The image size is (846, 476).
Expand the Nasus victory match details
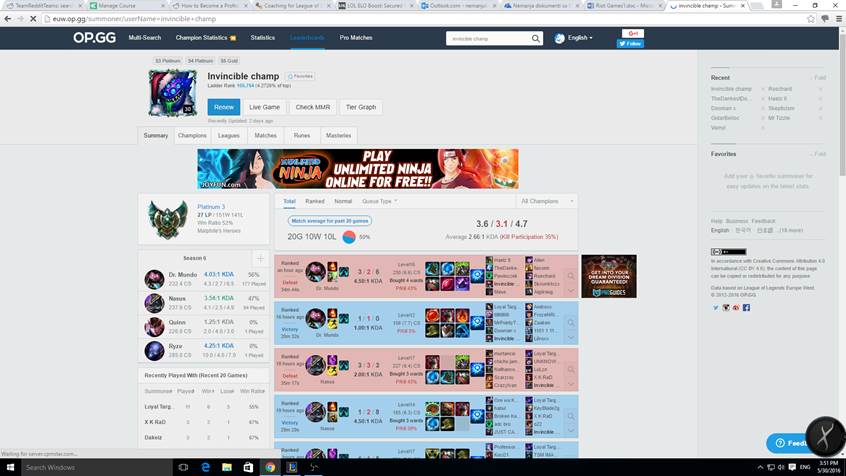tap(571, 431)
